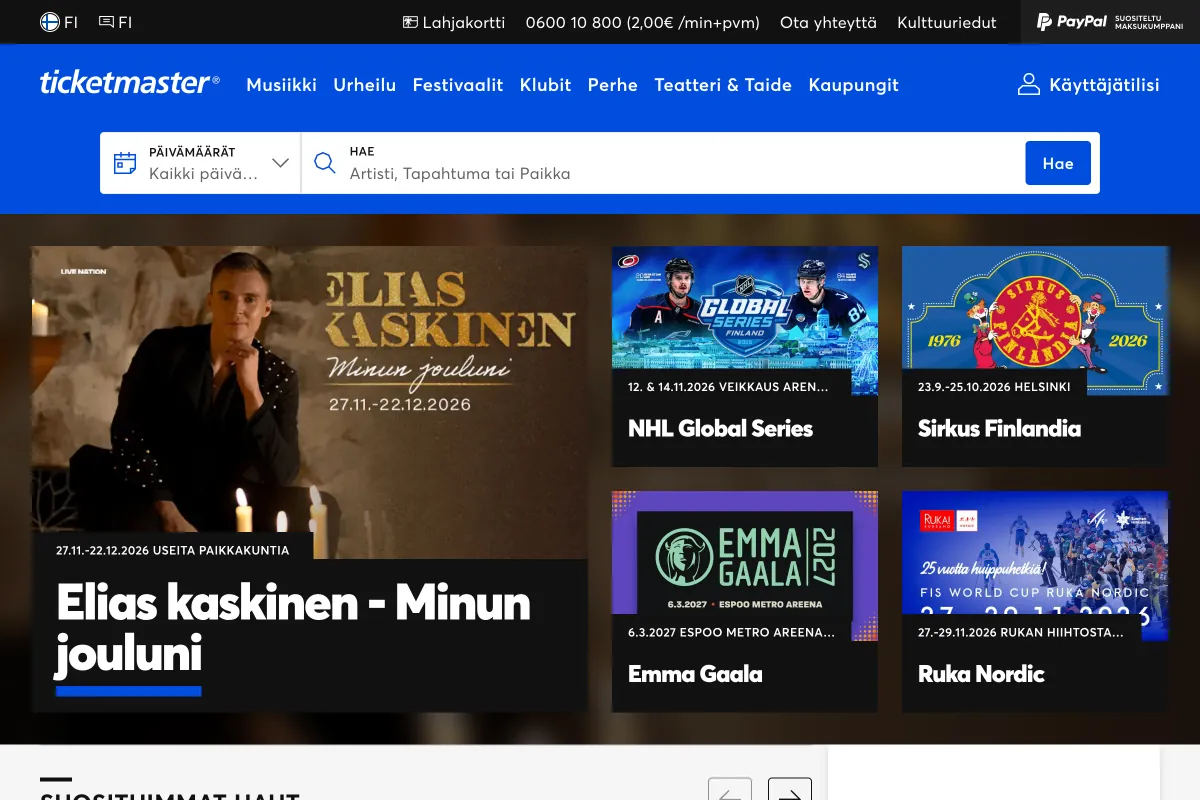Viewport: 1200px width, 800px height.
Task: Open the NHL Global Series event tile
Action: 745,356
